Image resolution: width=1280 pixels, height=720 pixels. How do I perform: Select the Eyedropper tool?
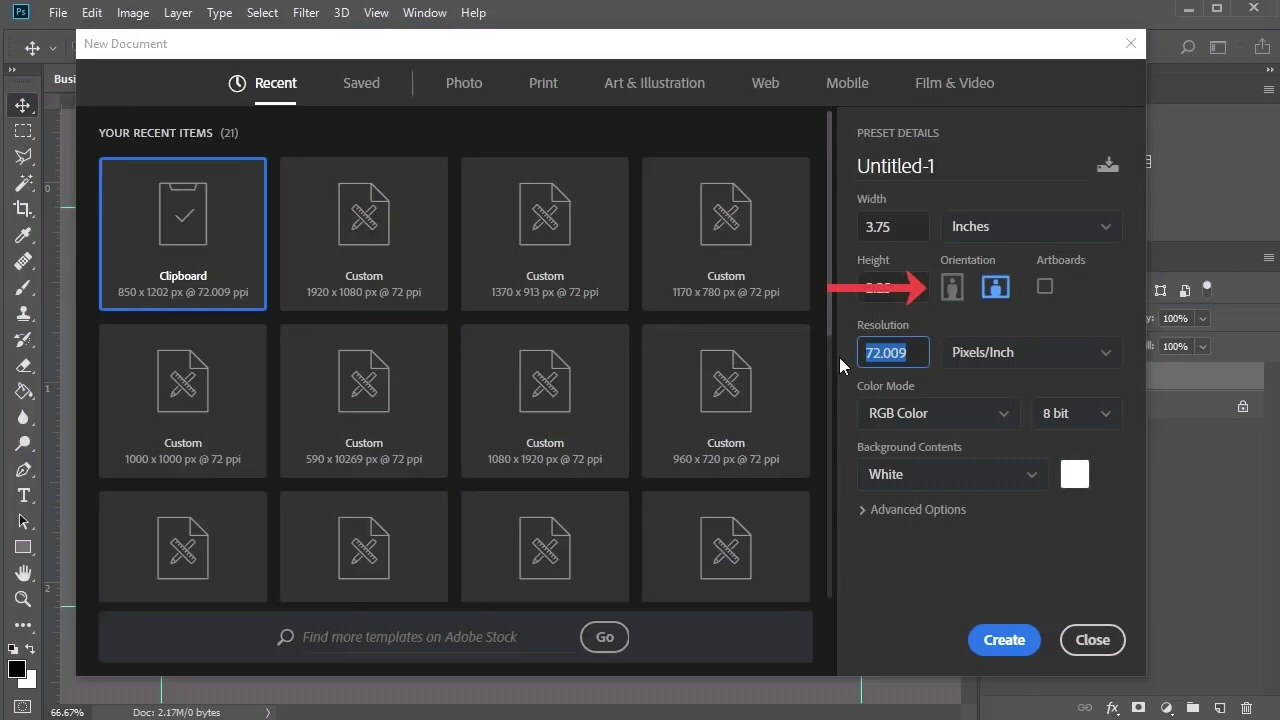(x=22, y=236)
